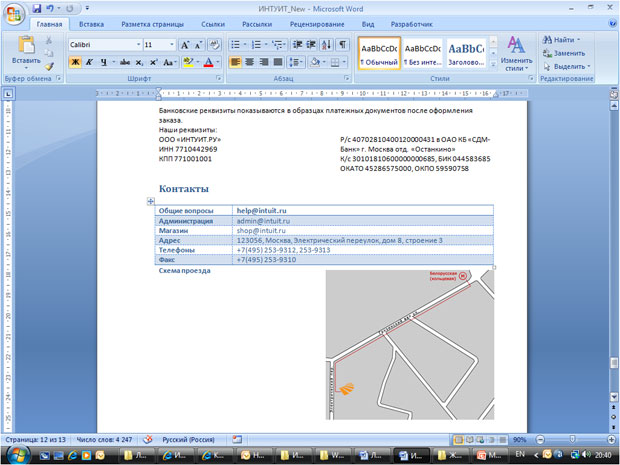
Task: Expand the borders dropdown arrow
Action: 344,62
